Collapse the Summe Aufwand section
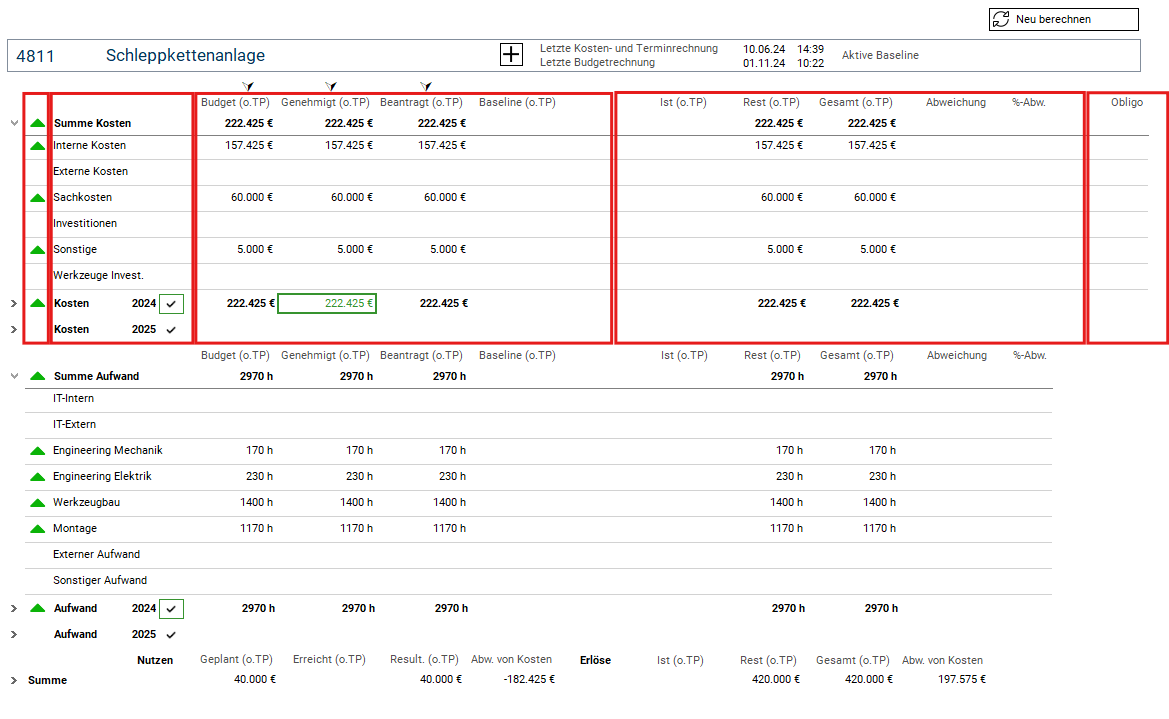1169x719 pixels. (14, 377)
